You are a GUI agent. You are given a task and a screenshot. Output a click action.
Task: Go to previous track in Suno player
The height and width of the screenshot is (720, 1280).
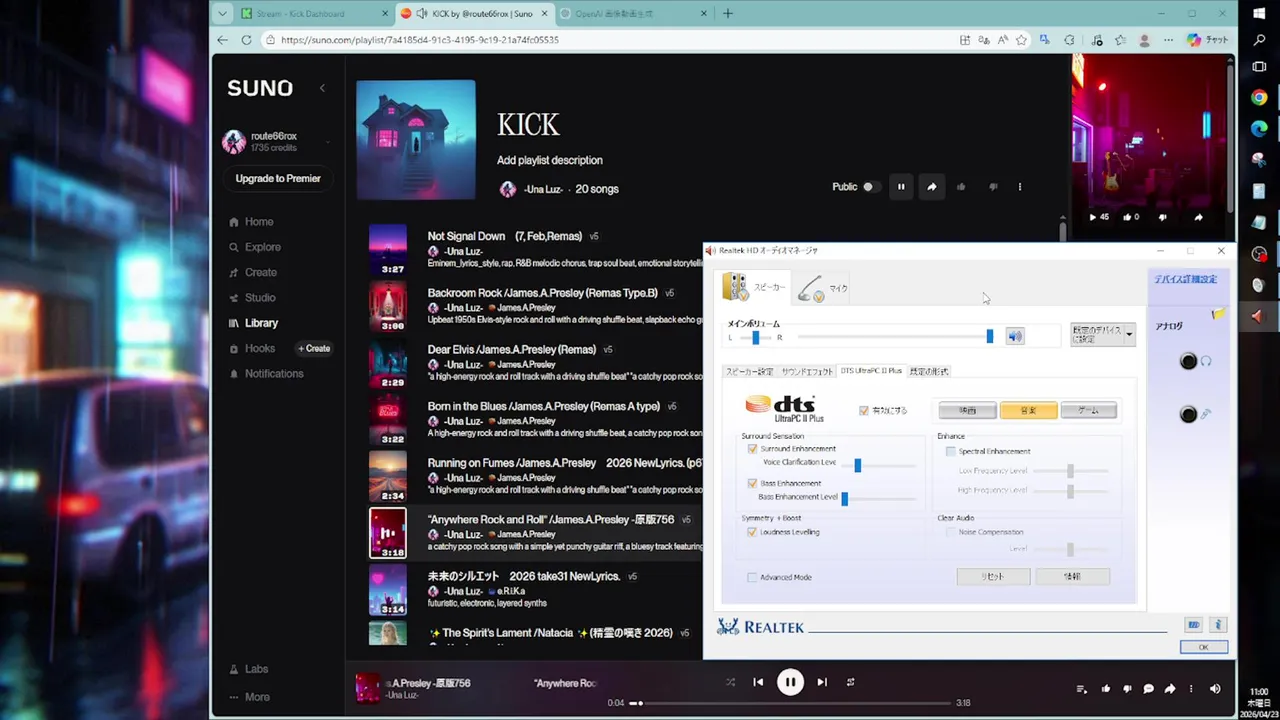(x=758, y=682)
